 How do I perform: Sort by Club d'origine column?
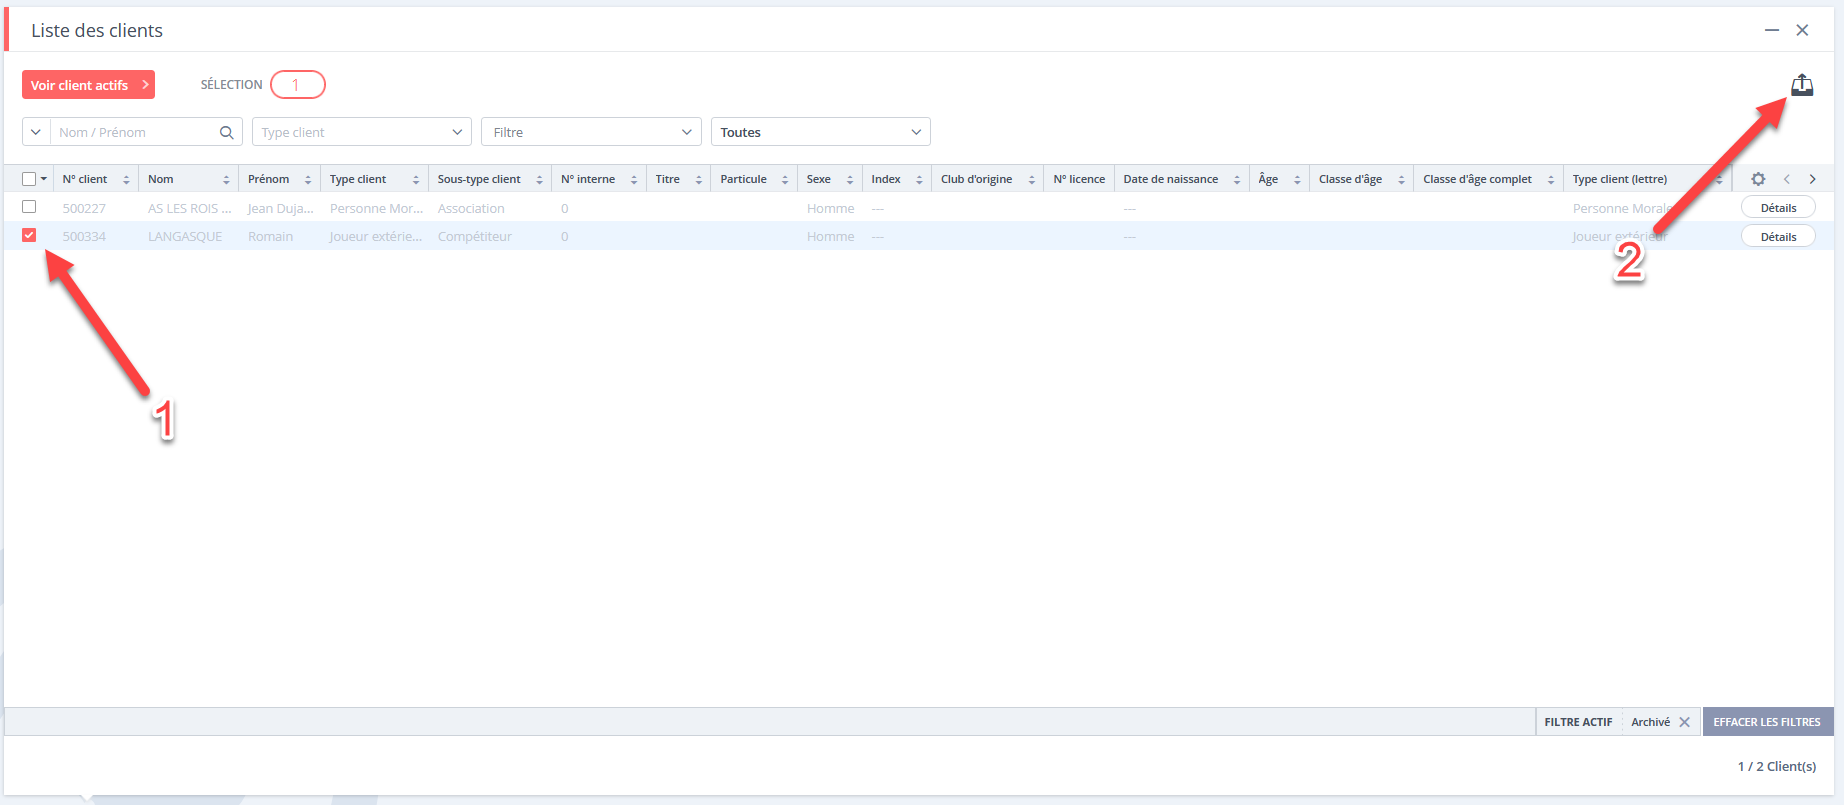(1031, 180)
